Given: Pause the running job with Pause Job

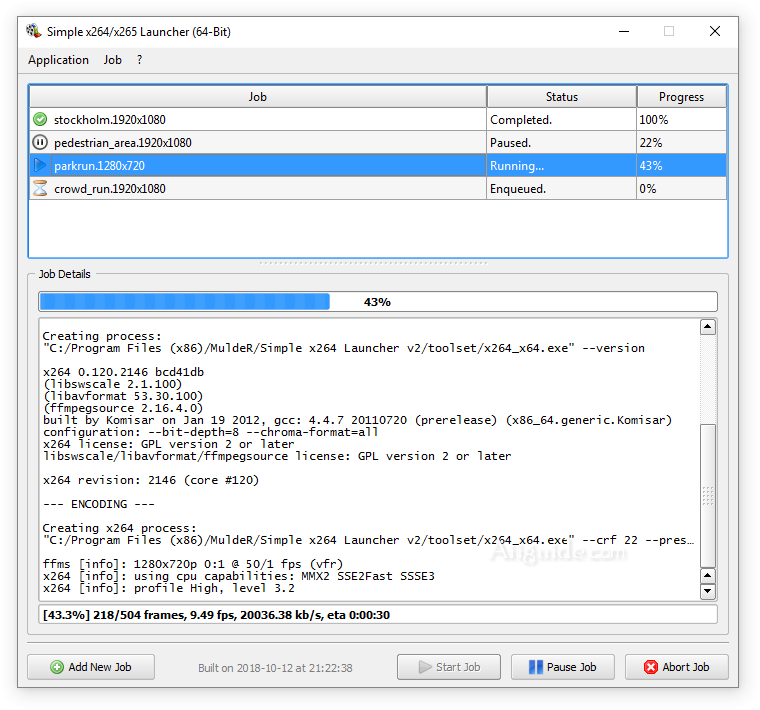Looking at the screenshot, I should [563, 667].
